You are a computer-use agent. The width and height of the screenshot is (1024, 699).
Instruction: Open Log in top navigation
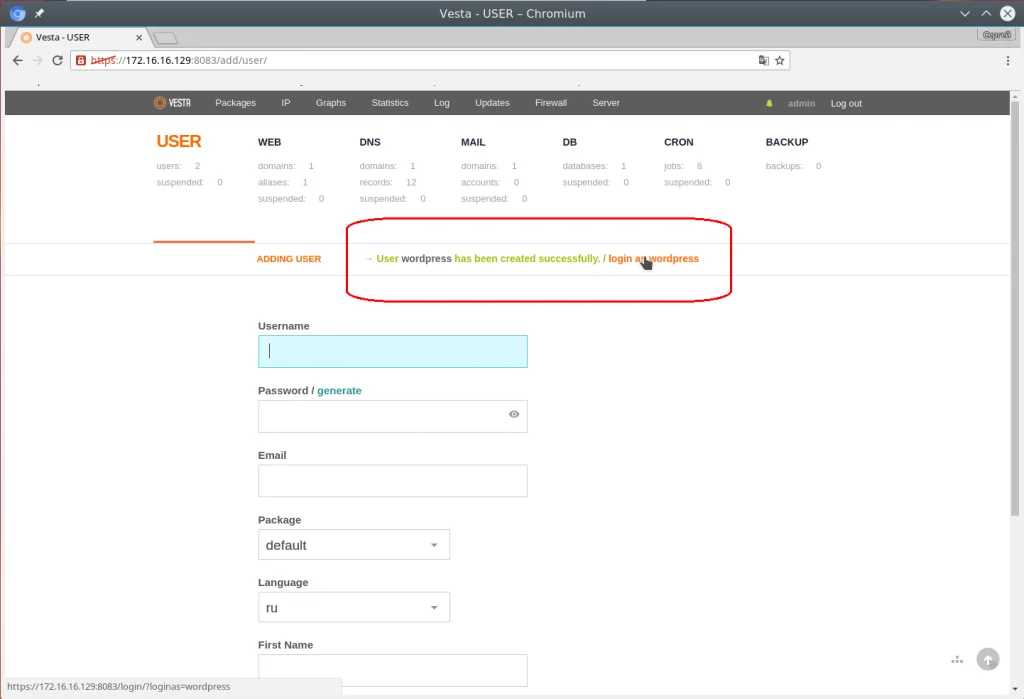click(x=441, y=103)
